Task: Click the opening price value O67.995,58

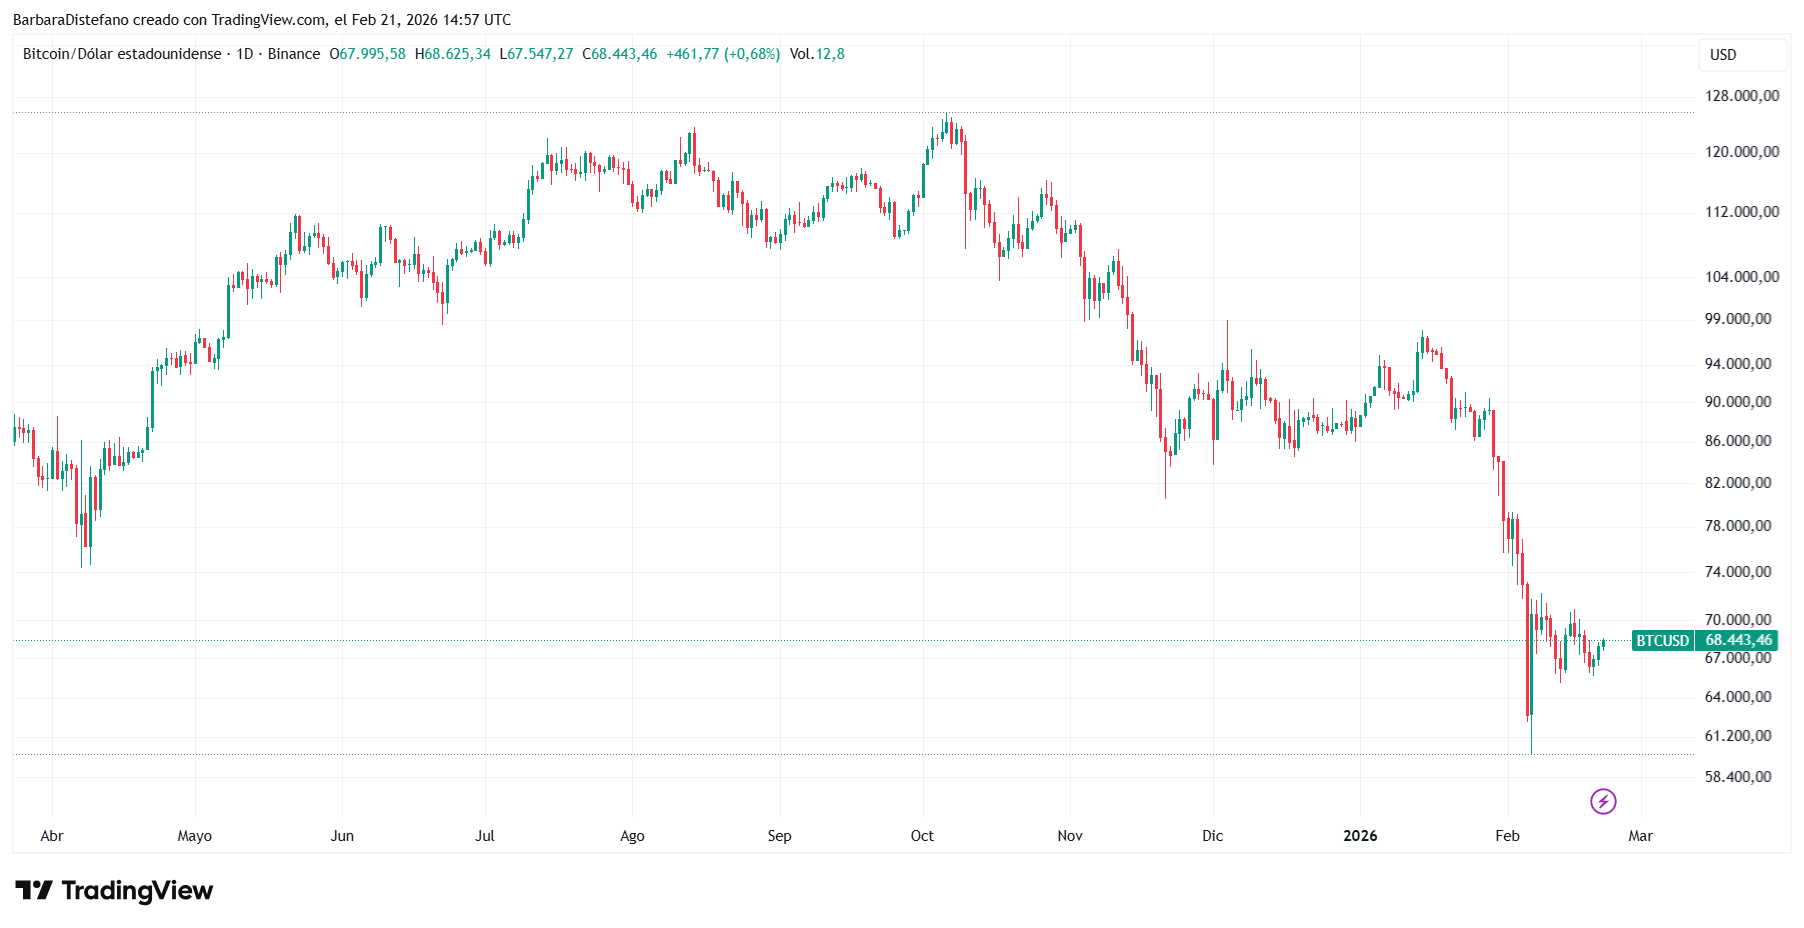Action: [x=368, y=54]
